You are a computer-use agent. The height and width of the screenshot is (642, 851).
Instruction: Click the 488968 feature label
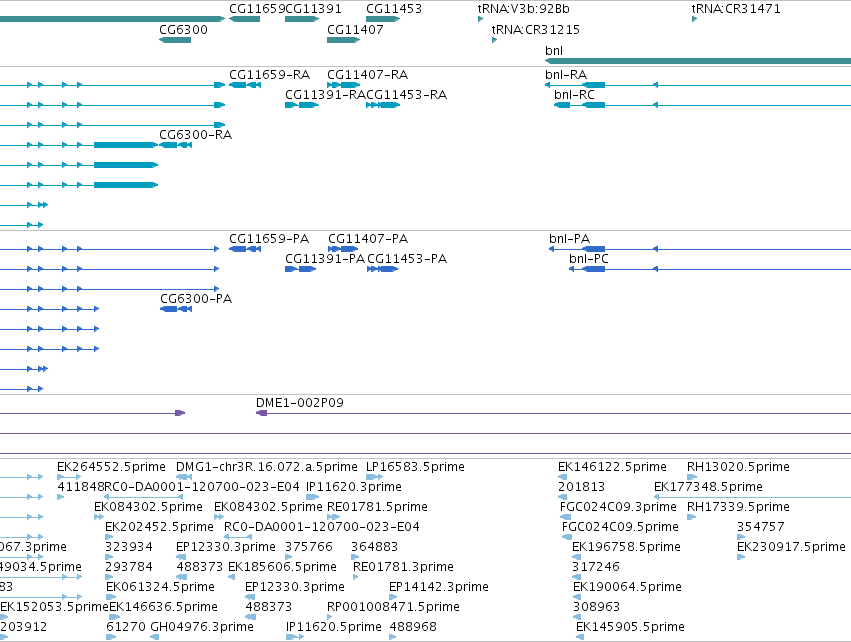[413, 627]
